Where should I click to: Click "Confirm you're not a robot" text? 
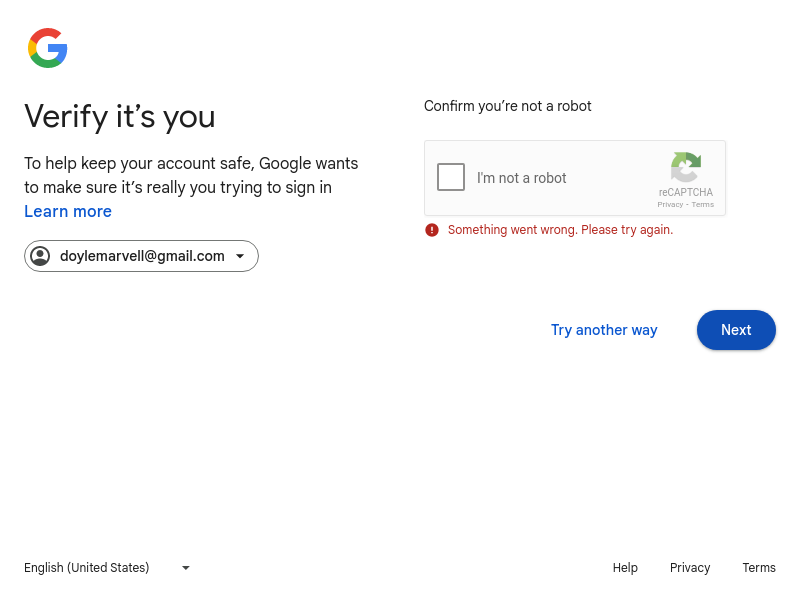coord(508,106)
